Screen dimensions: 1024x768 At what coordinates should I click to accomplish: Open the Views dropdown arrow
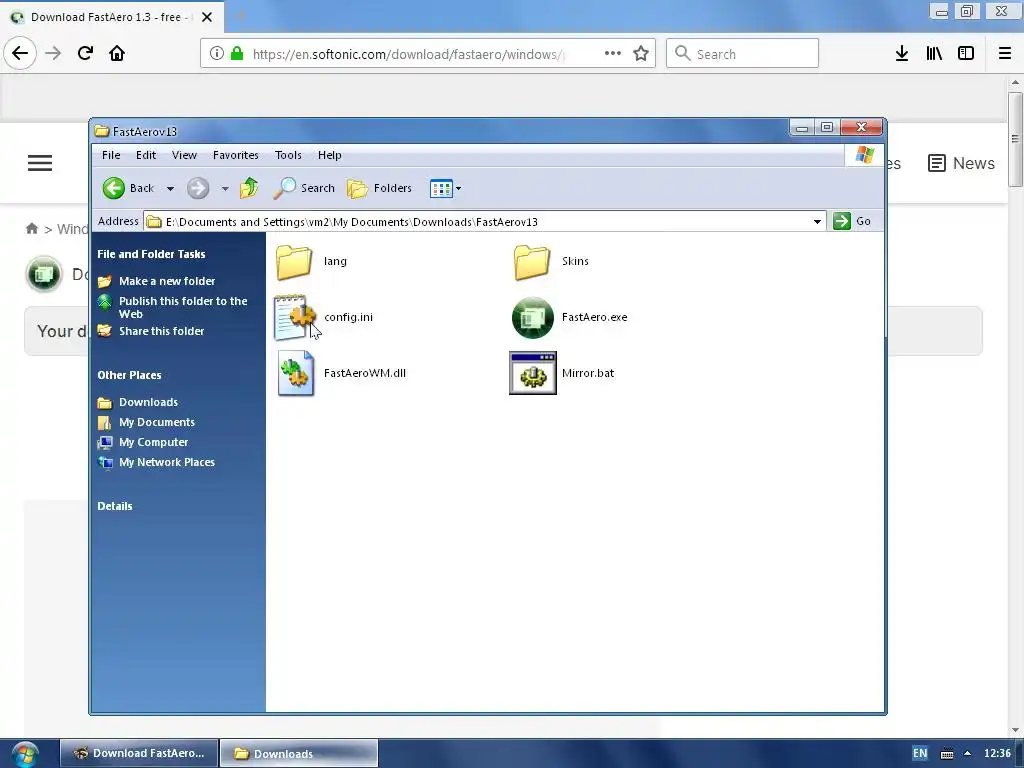point(458,189)
